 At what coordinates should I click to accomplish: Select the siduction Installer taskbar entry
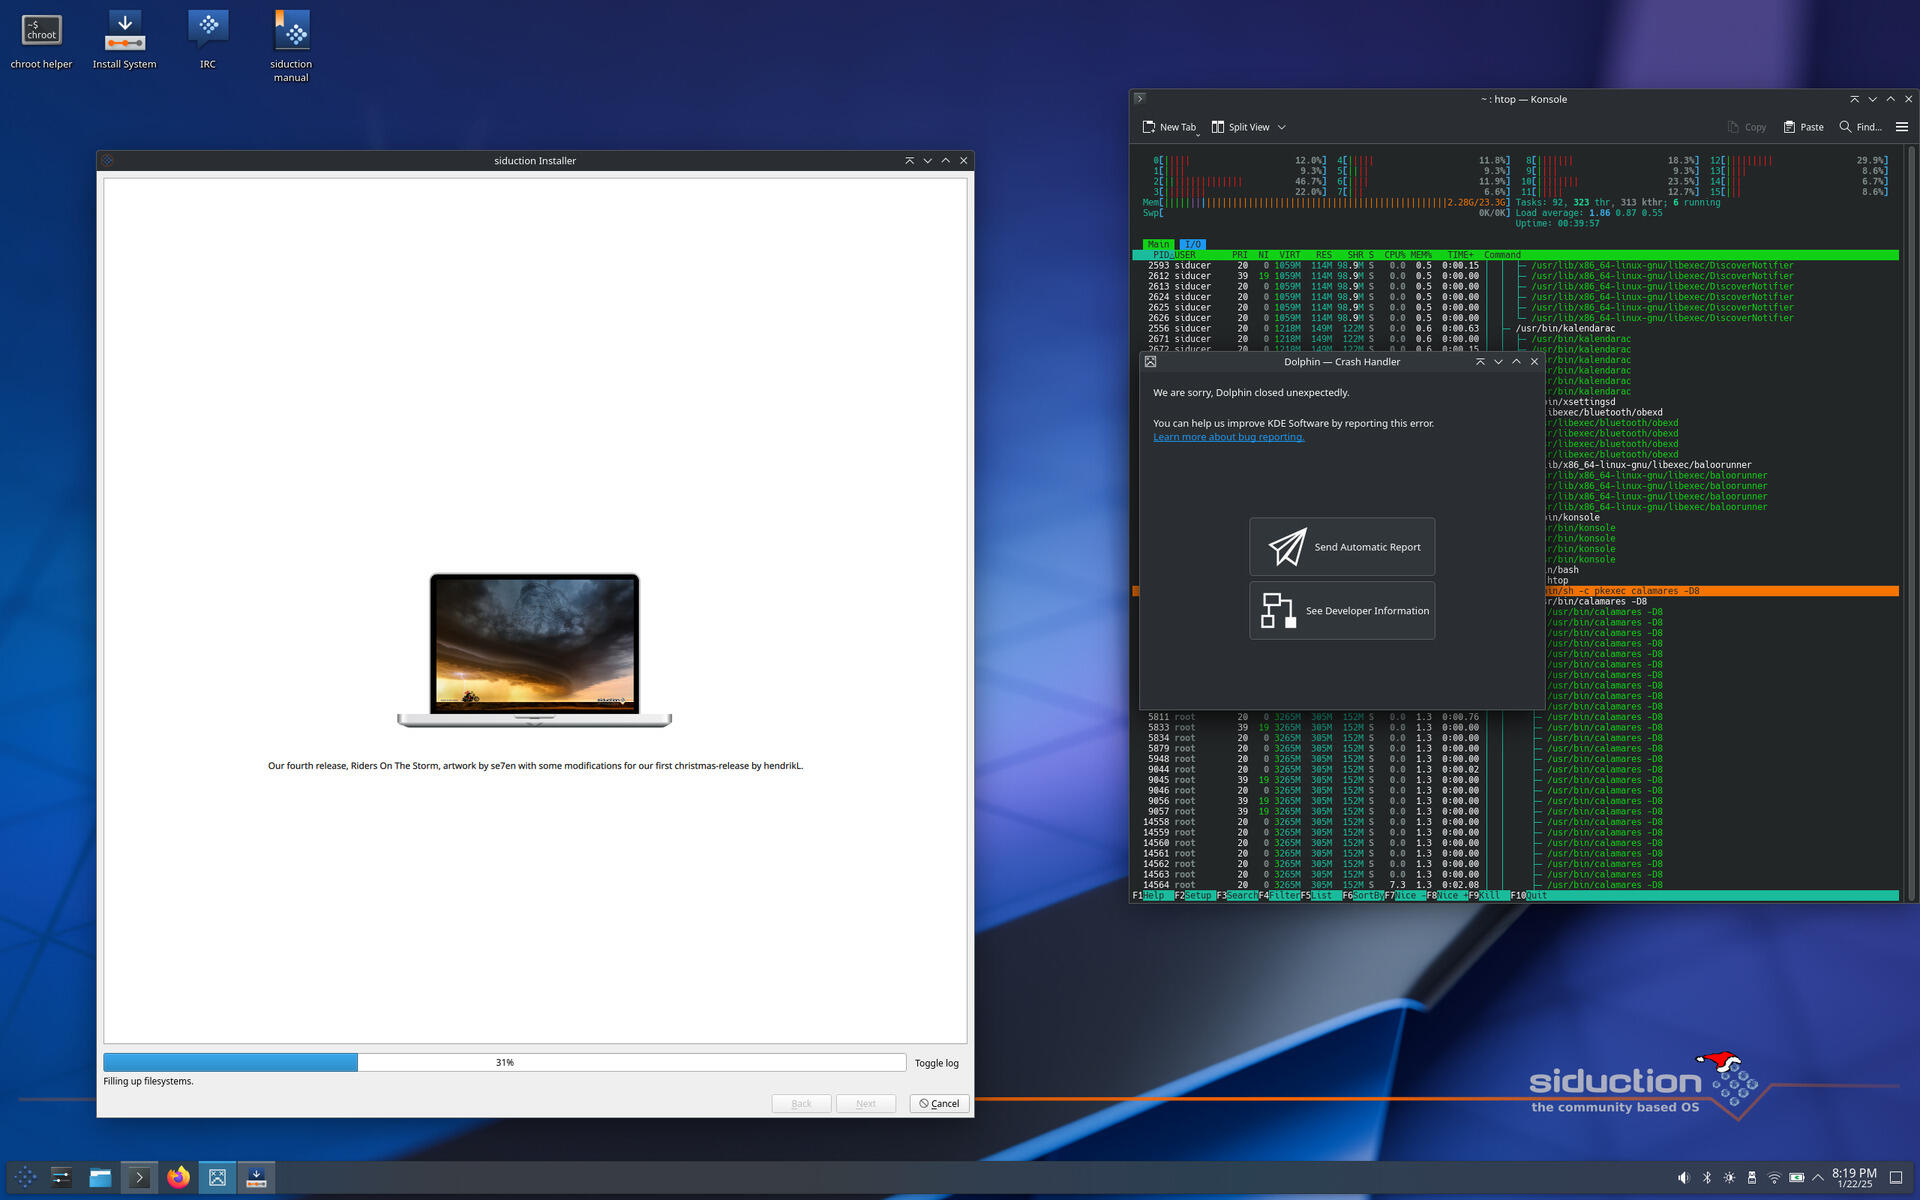256,1177
